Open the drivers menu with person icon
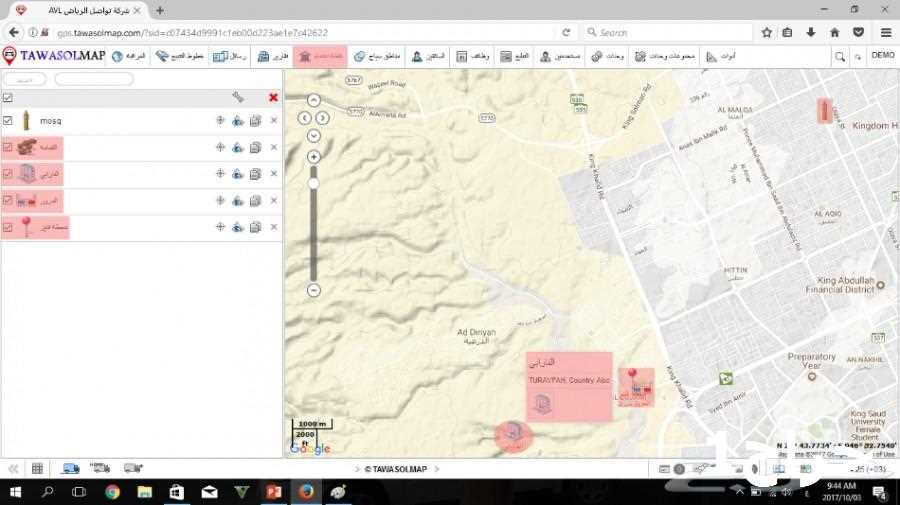The width and height of the screenshot is (900, 505). [x=428, y=56]
